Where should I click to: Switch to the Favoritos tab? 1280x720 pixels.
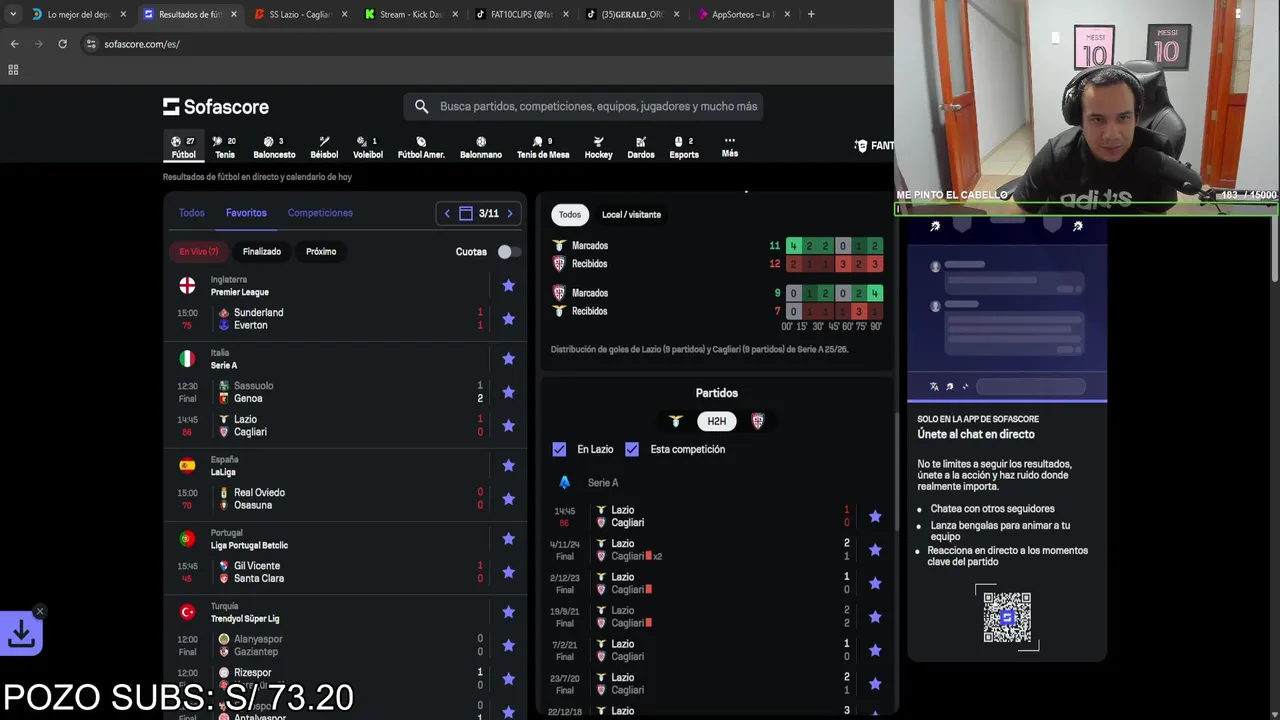click(x=246, y=213)
